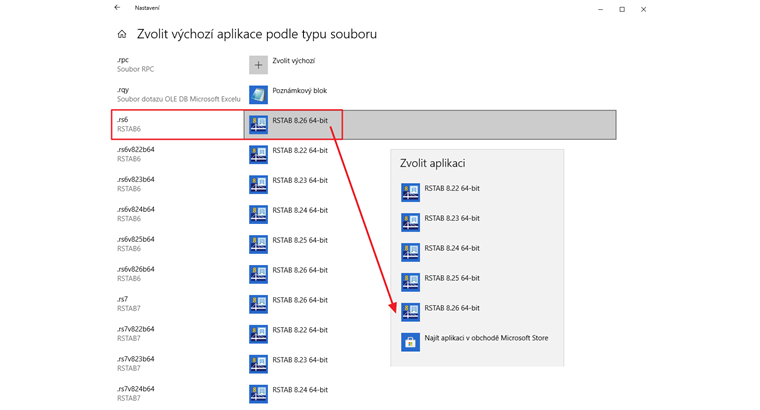This screenshot has height=410, width=760.
Task: Click the RSTAB icon in the .rs6v826b64 row
Action: pyautogui.click(x=258, y=274)
